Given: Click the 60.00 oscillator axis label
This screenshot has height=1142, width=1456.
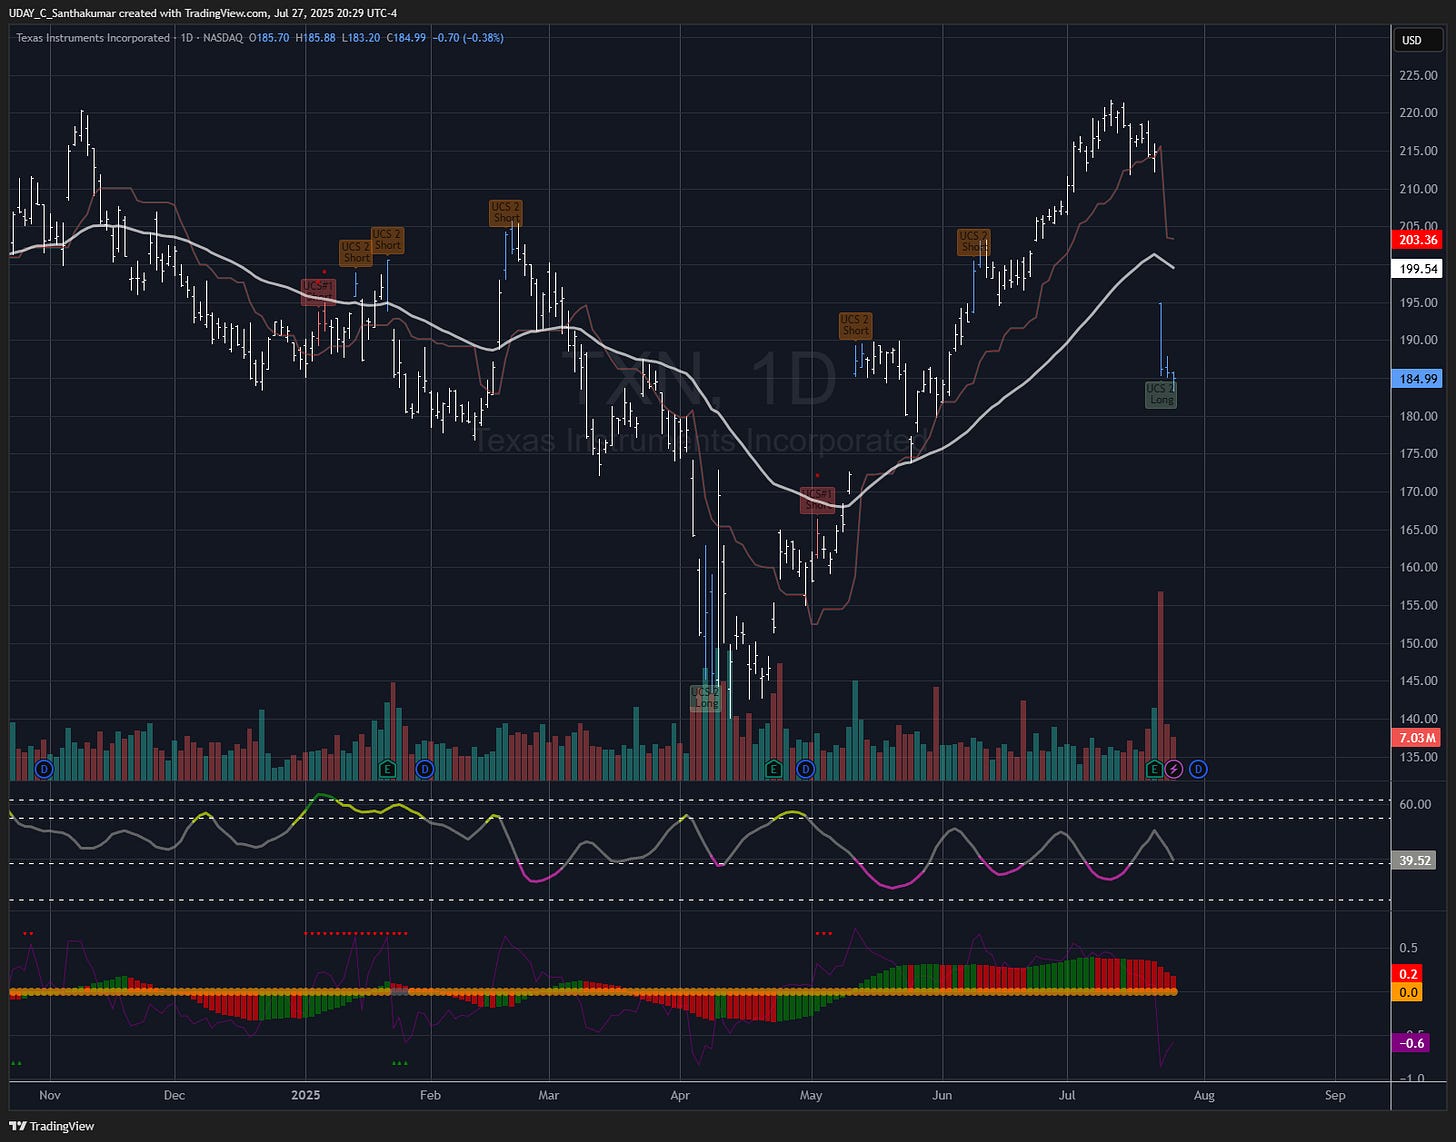Looking at the screenshot, I should 1415,804.
